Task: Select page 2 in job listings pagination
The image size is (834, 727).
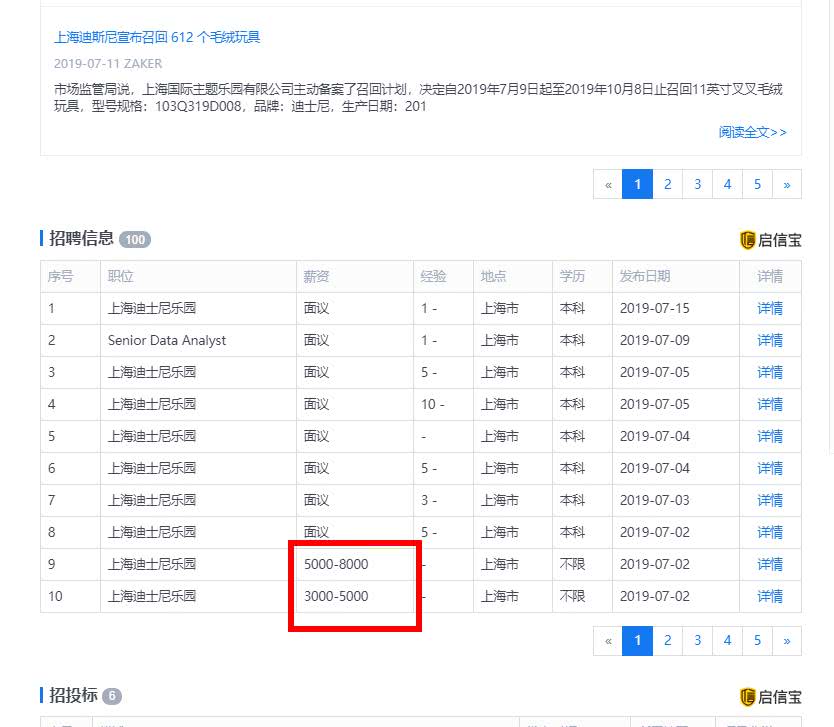Action: click(668, 640)
